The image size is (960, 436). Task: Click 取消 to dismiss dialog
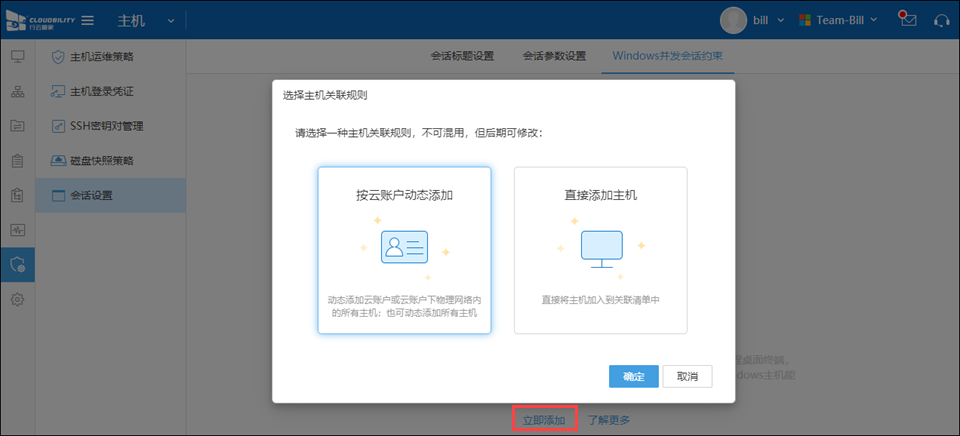pos(688,377)
